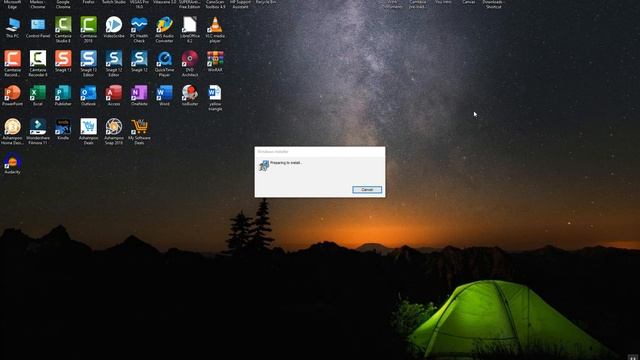Viewport: 640px width, 360px height.
Task: Open IsoBuster desktop shortcut
Action: click(190, 95)
